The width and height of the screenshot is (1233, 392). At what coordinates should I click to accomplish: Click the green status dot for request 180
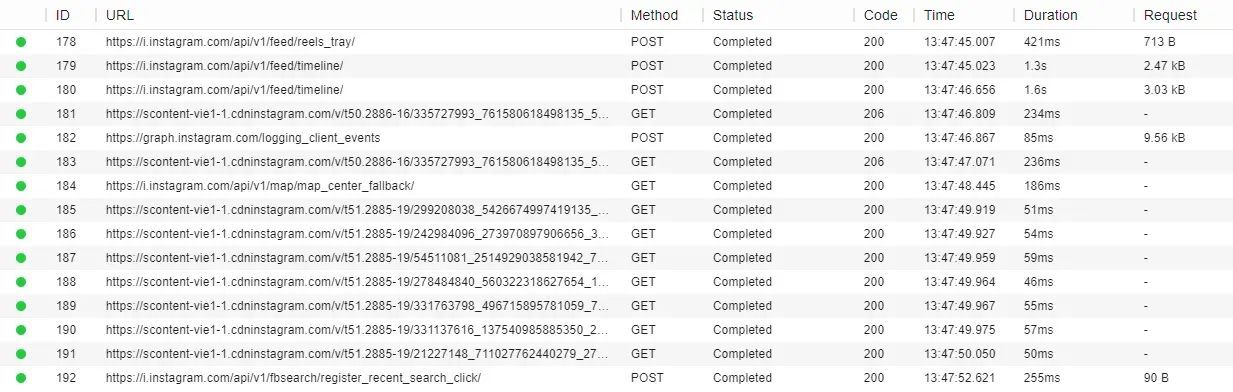point(21,90)
